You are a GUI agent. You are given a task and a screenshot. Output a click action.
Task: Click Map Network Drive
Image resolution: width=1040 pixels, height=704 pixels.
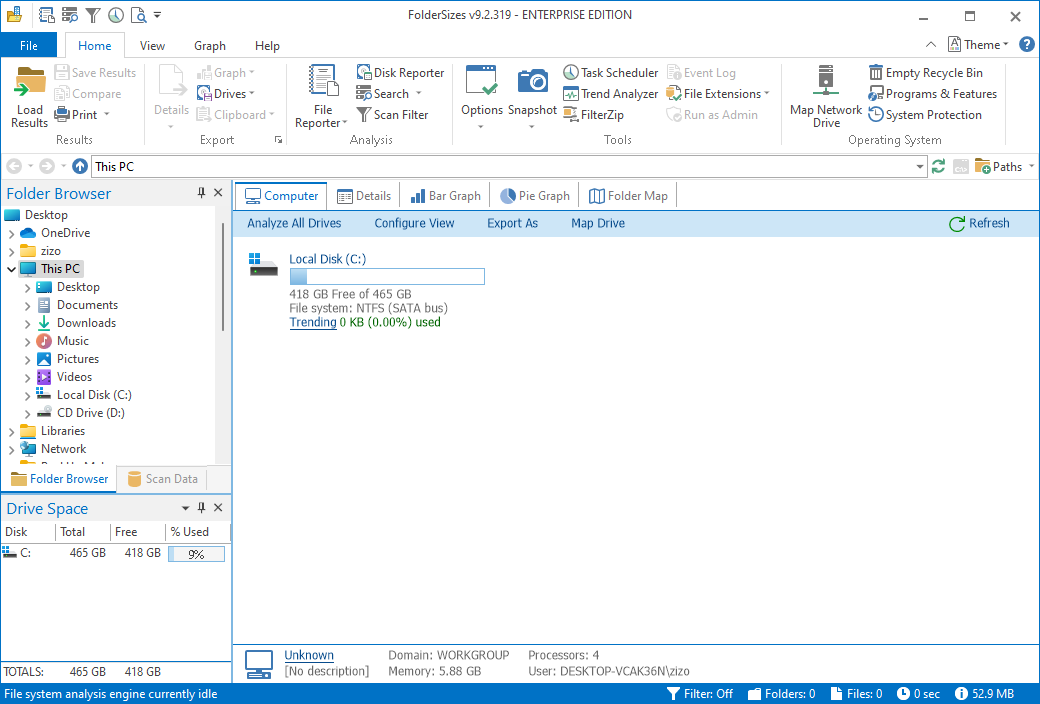coord(826,96)
